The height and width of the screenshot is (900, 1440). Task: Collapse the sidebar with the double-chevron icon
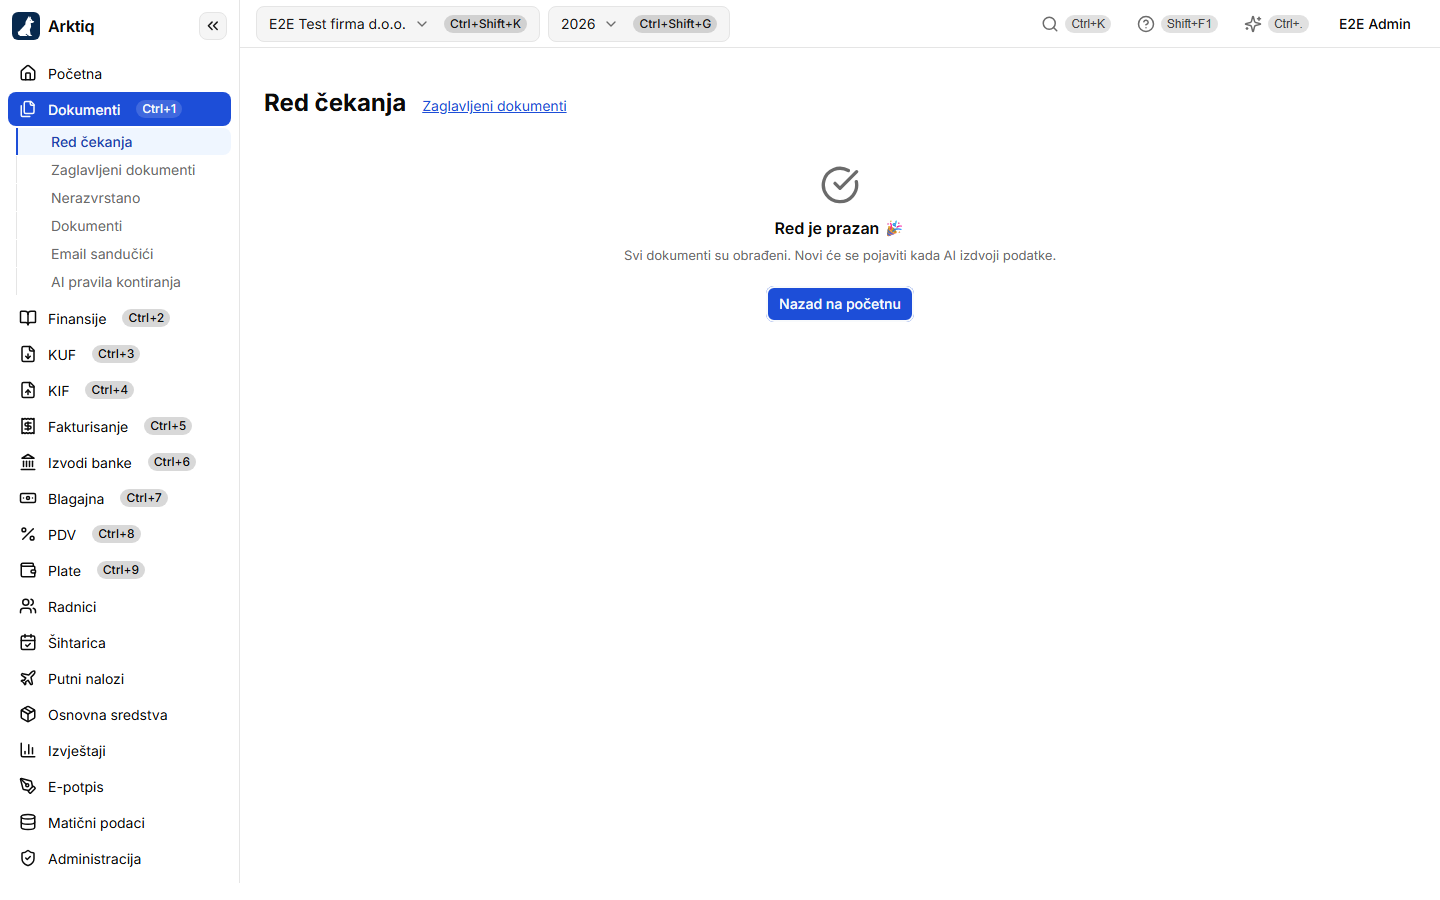[213, 26]
